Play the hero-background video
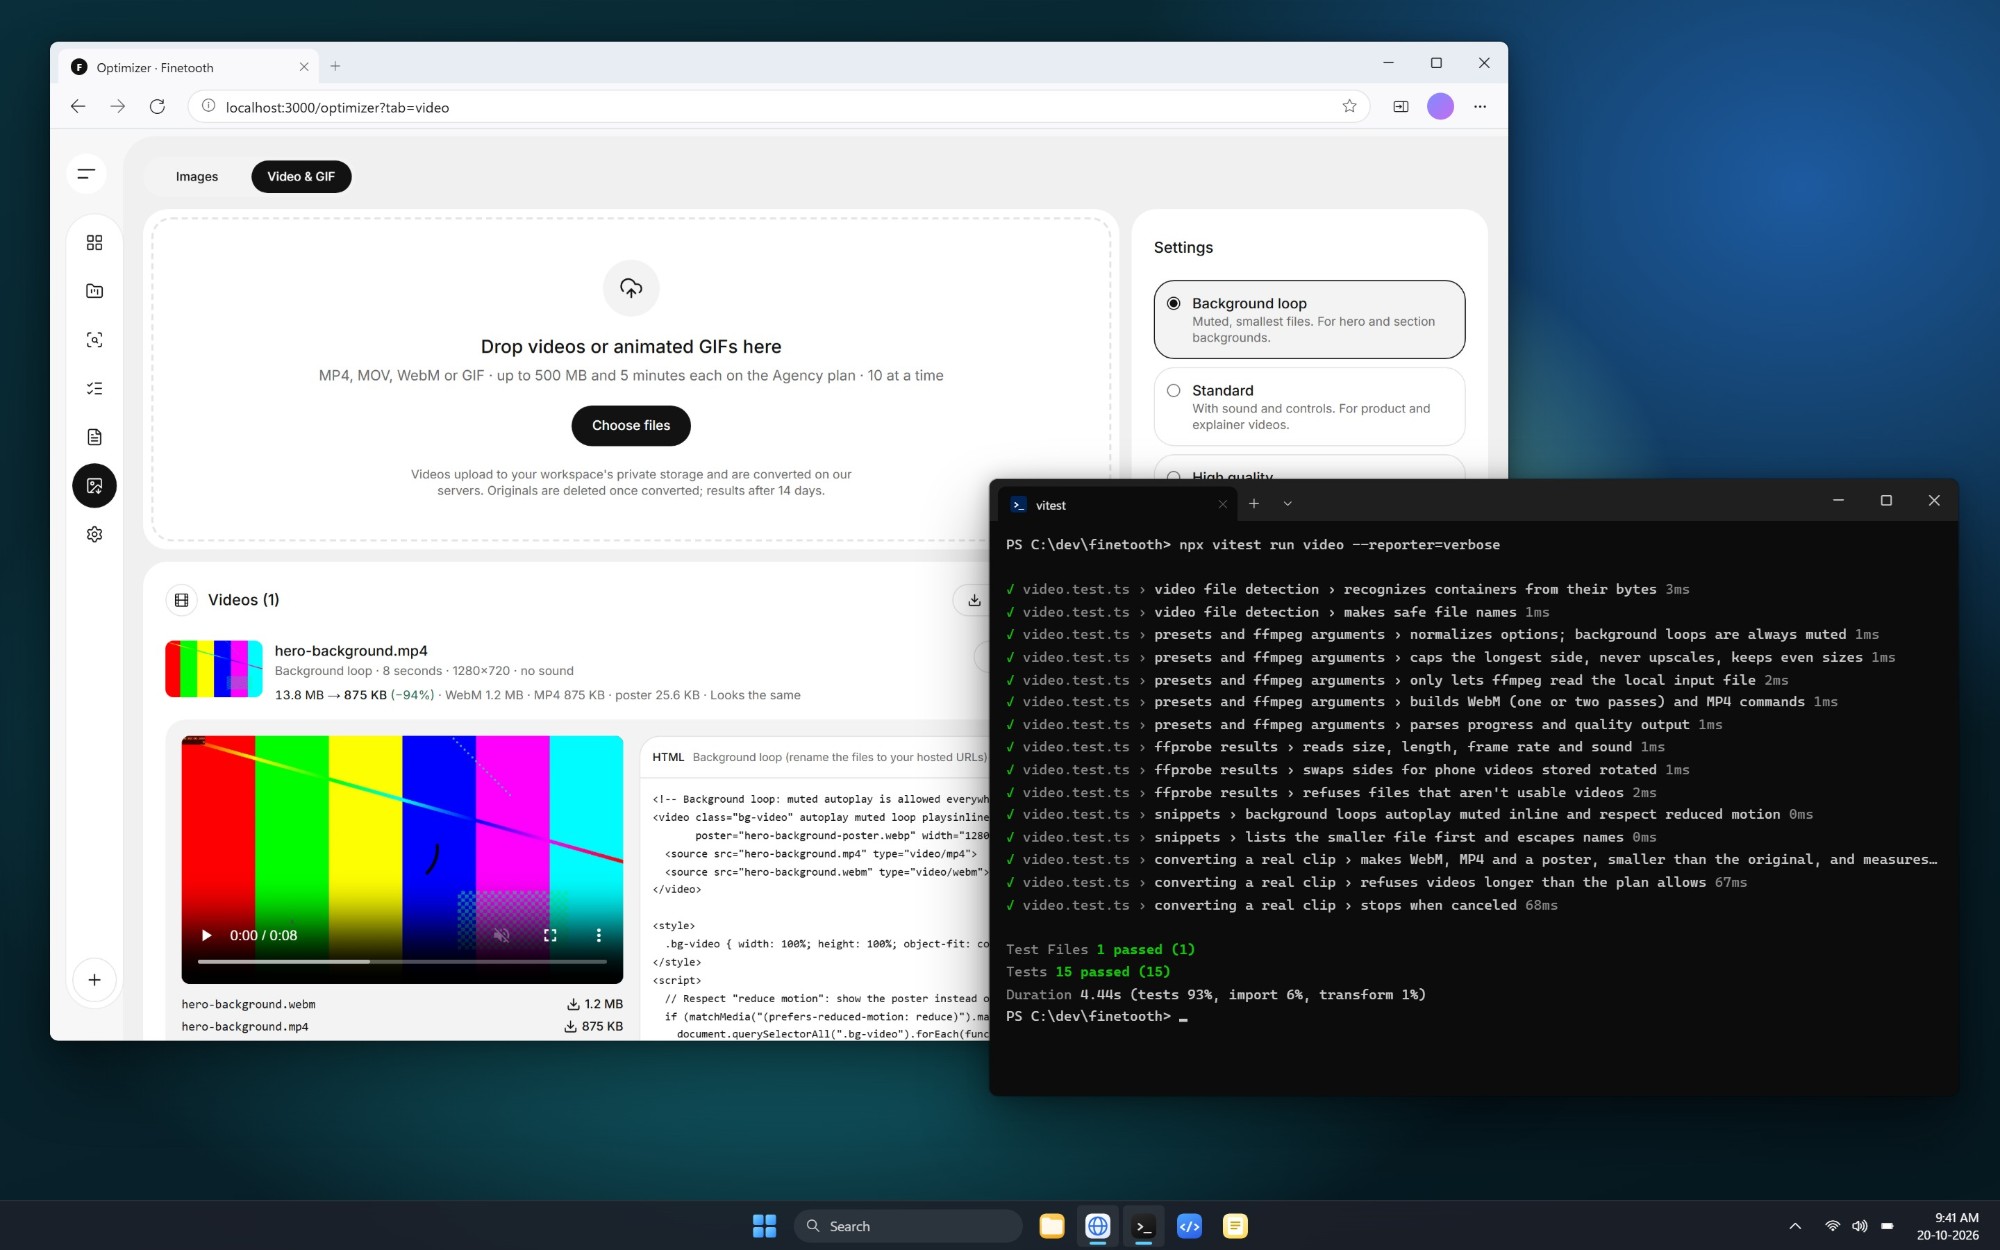2000x1250 pixels. pyautogui.click(x=207, y=935)
